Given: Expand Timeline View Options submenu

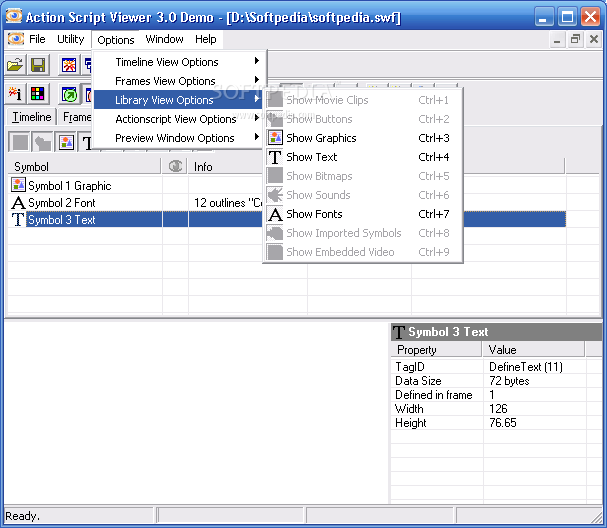Looking at the screenshot, I should 178,62.
